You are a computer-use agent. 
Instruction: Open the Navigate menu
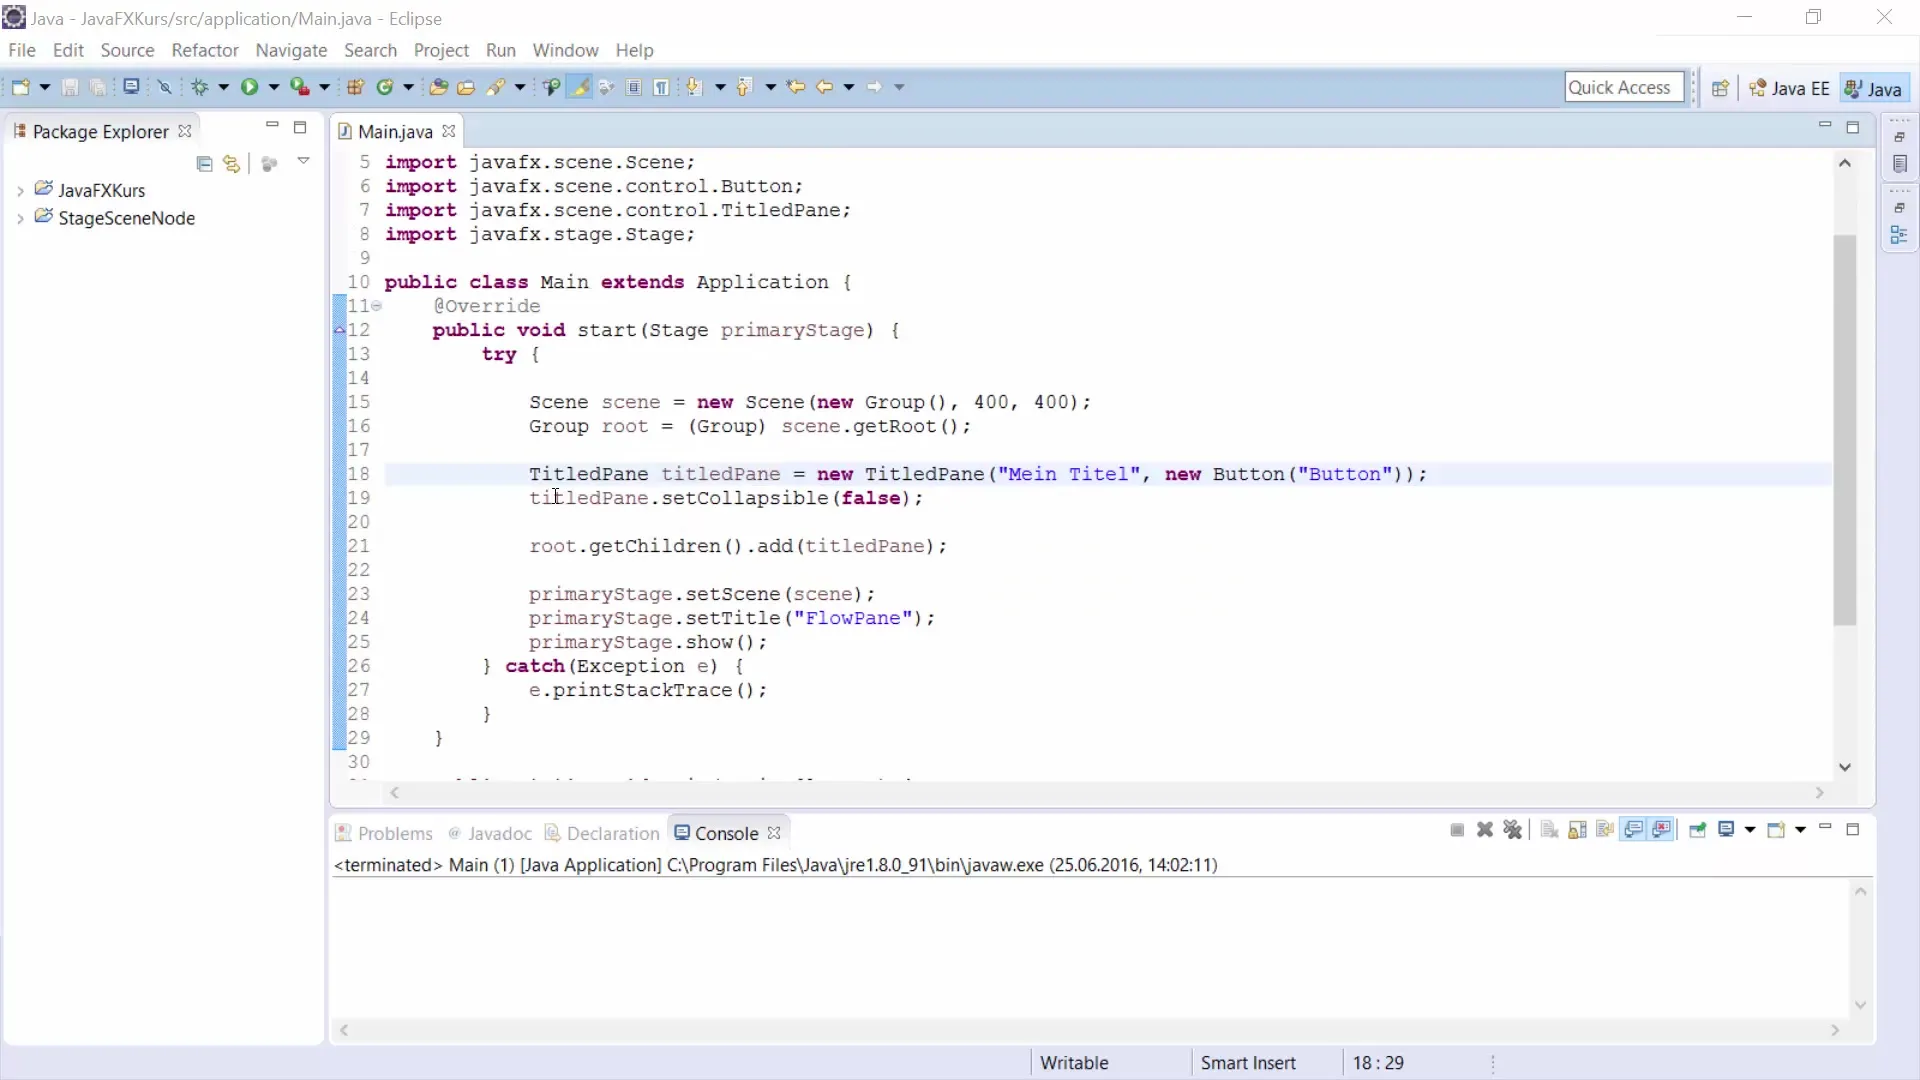click(291, 50)
